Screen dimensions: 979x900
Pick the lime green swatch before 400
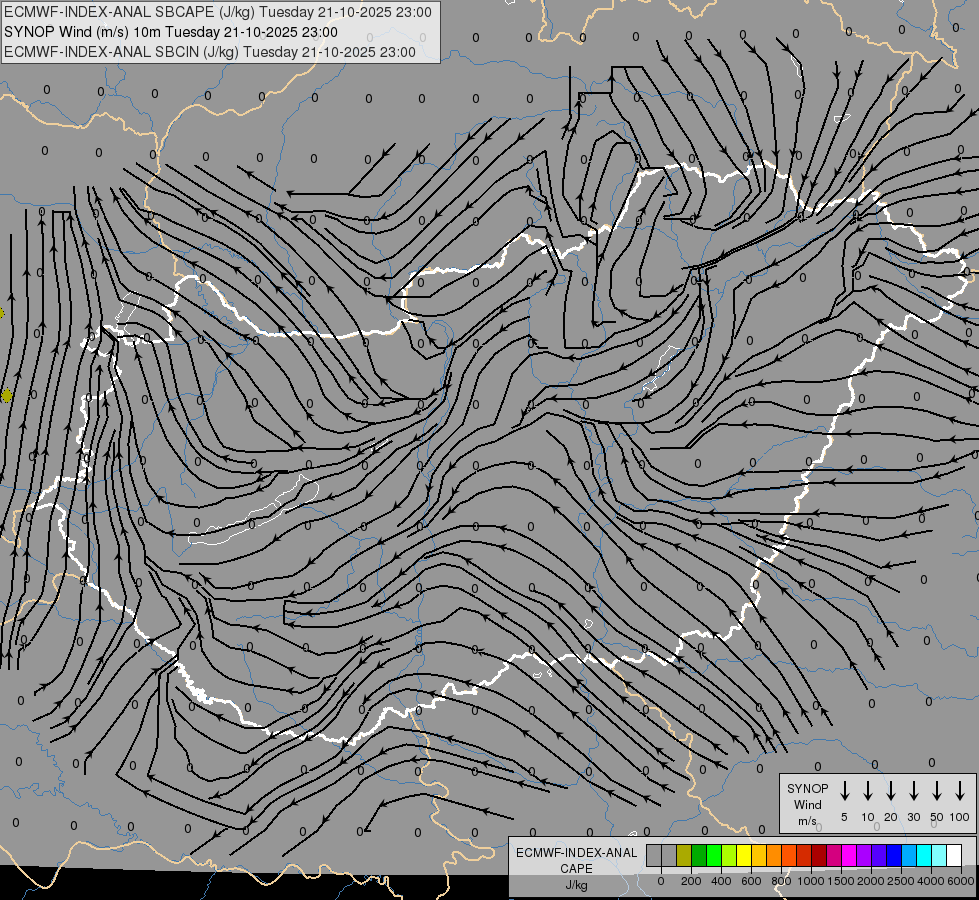pos(714,855)
